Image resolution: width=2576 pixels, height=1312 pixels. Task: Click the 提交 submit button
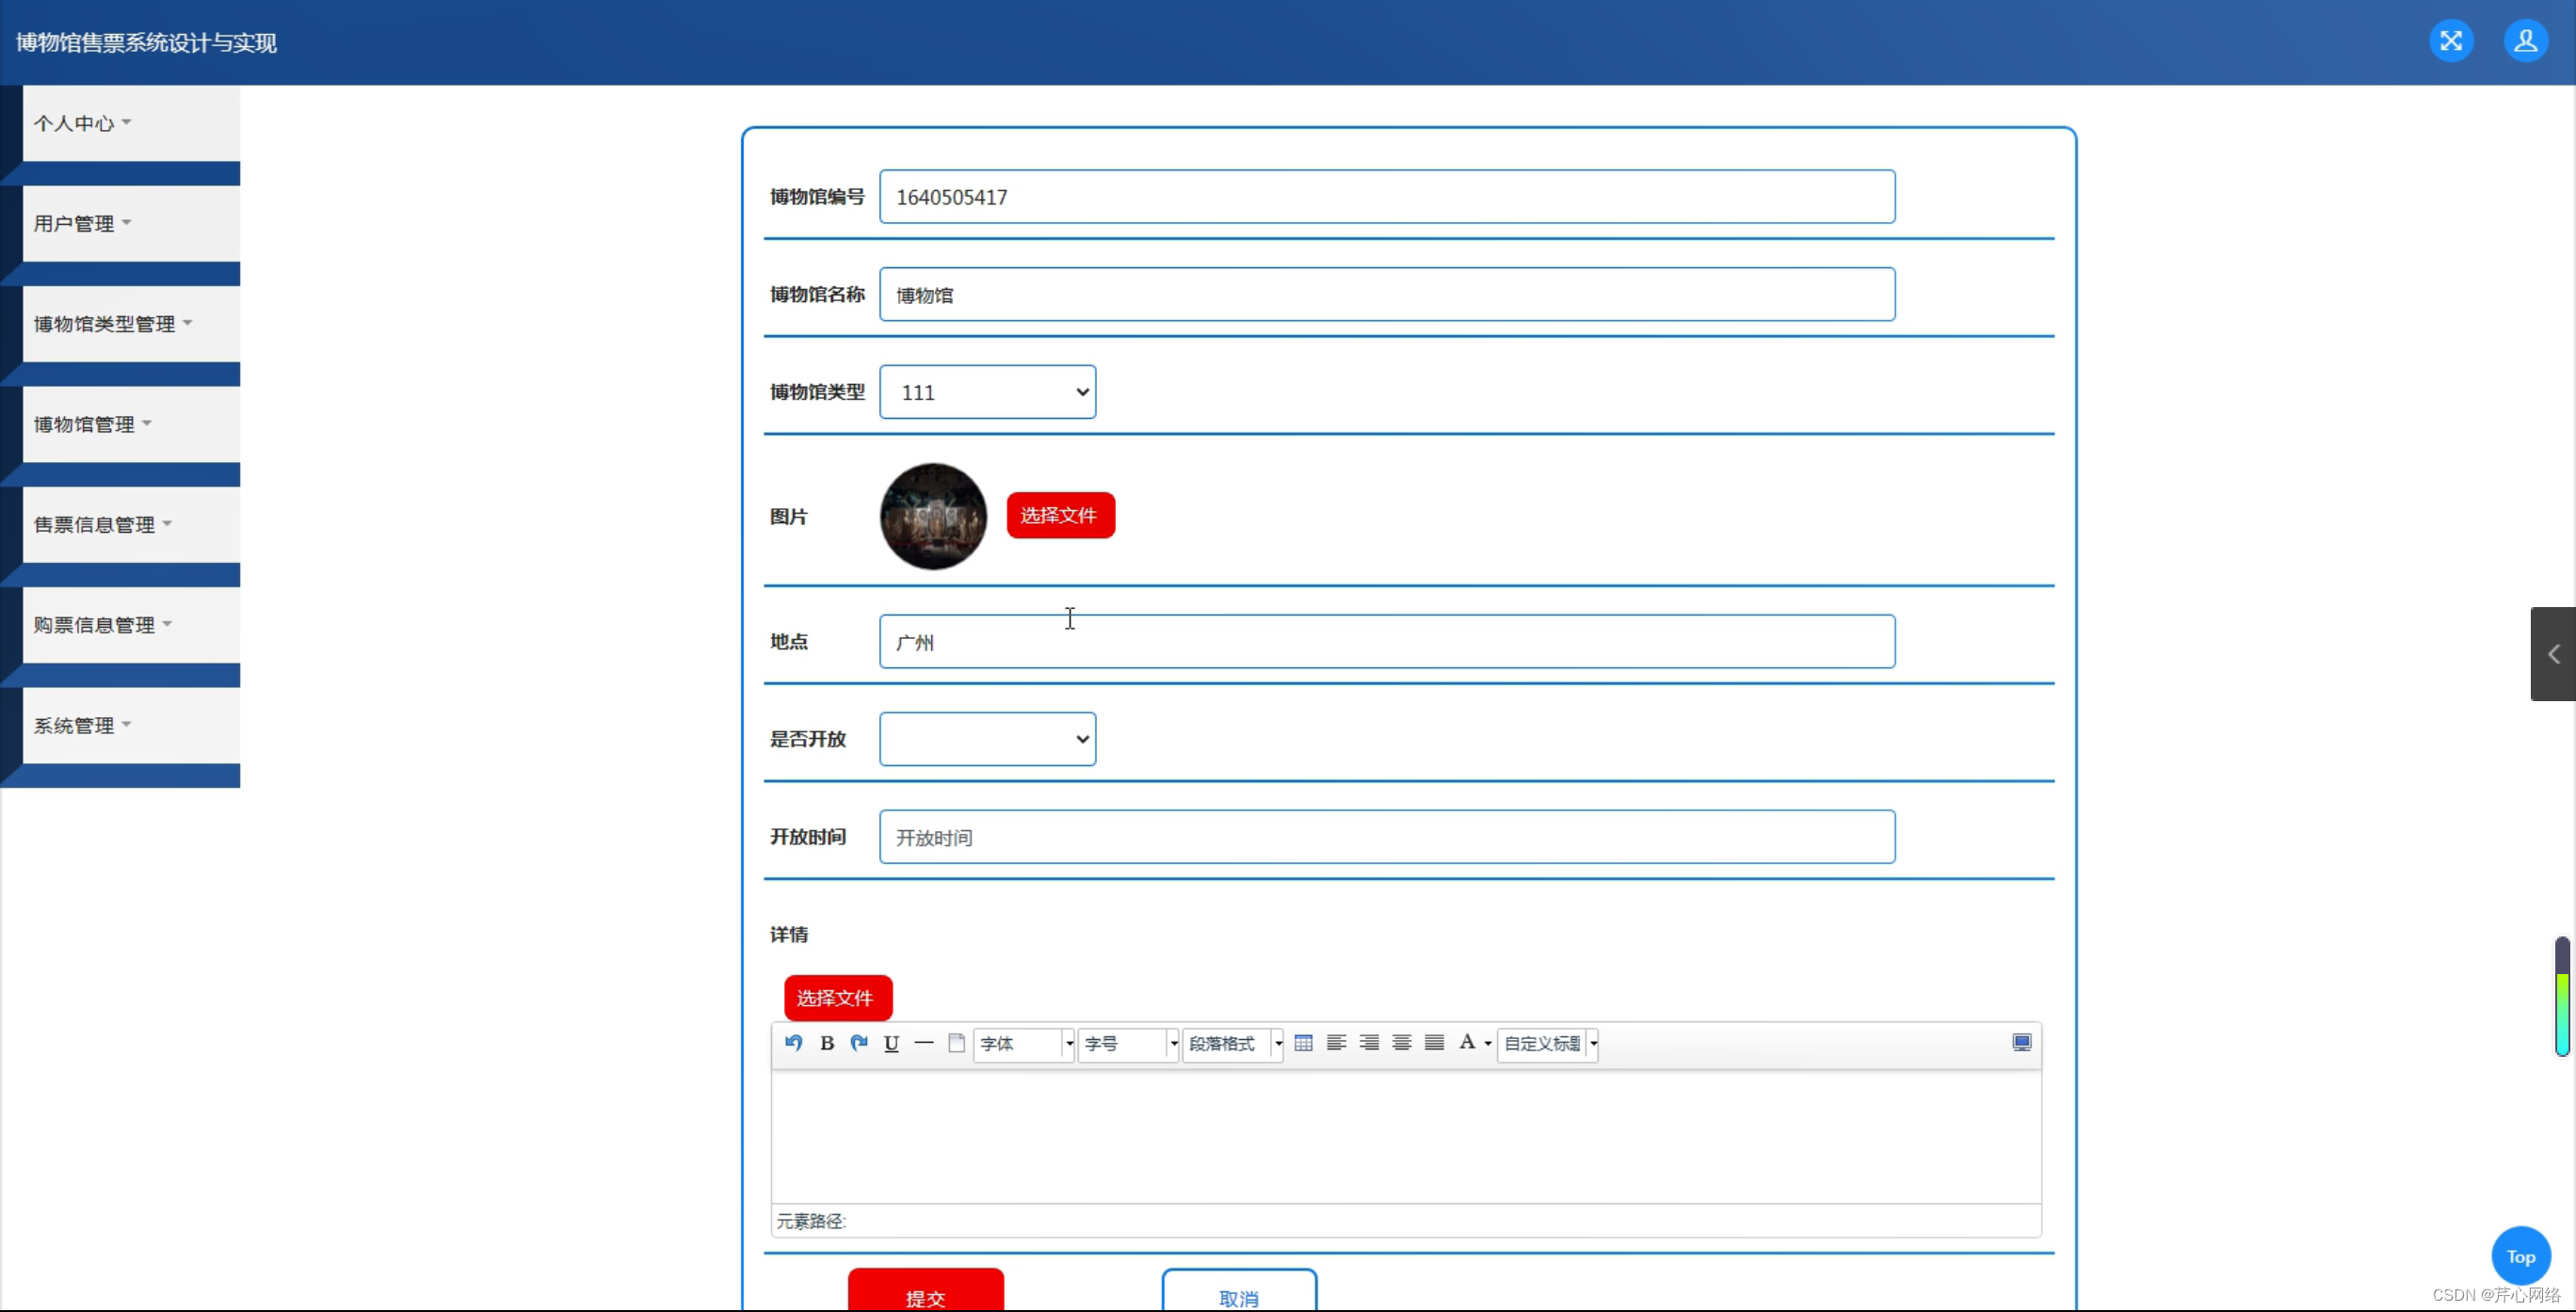[925, 1293]
